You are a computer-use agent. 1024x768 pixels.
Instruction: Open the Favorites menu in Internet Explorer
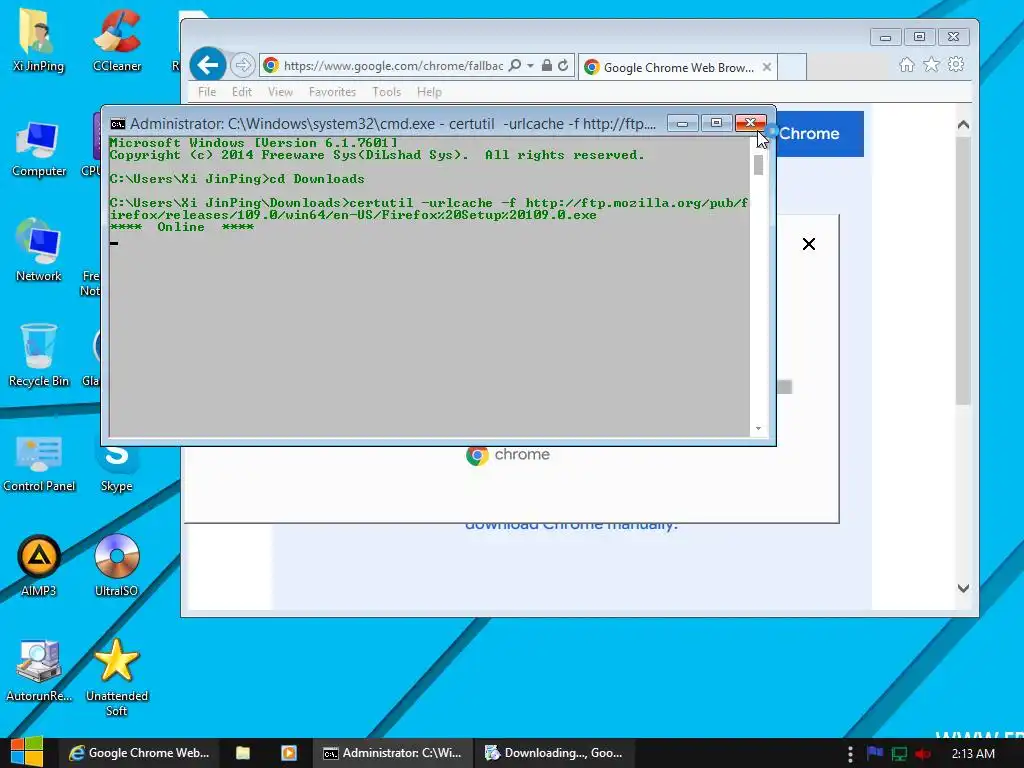tap(332, 92)
